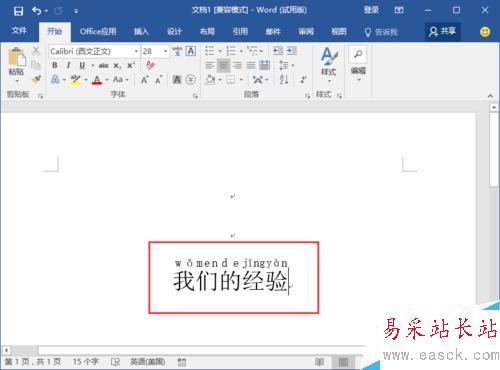The width and height of the screenshot is (500, 370).
Task: Click the Tell me lightbulb search box
Action: point(381,32)
